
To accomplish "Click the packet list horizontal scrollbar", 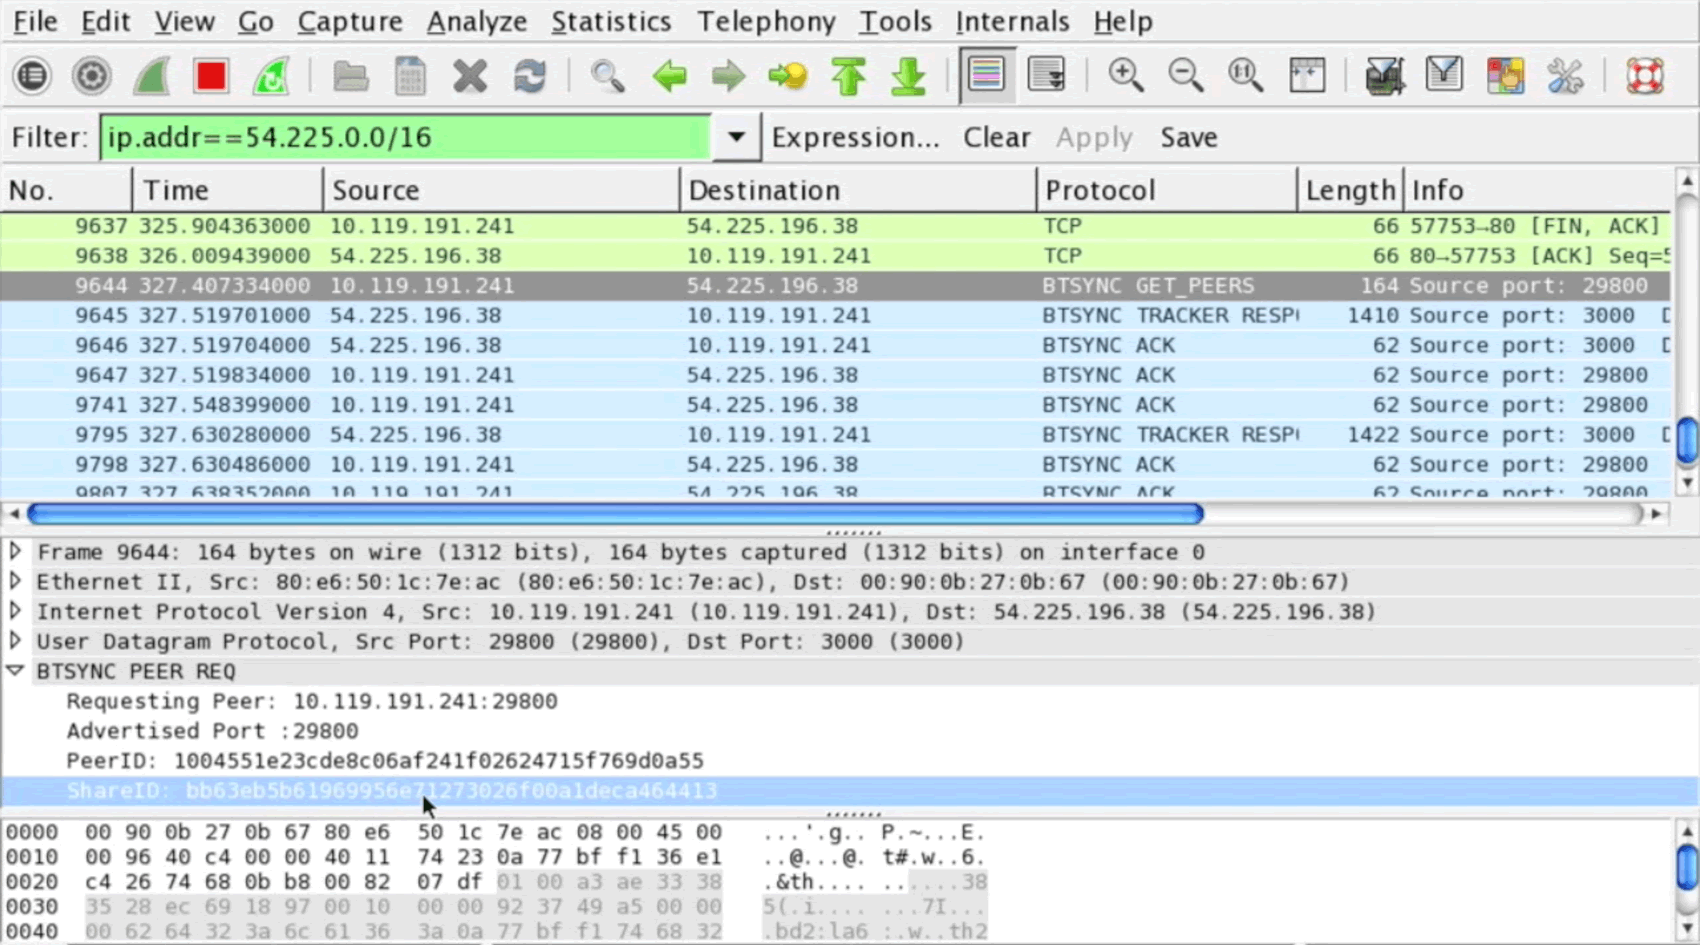I will (x=615, y=514).
